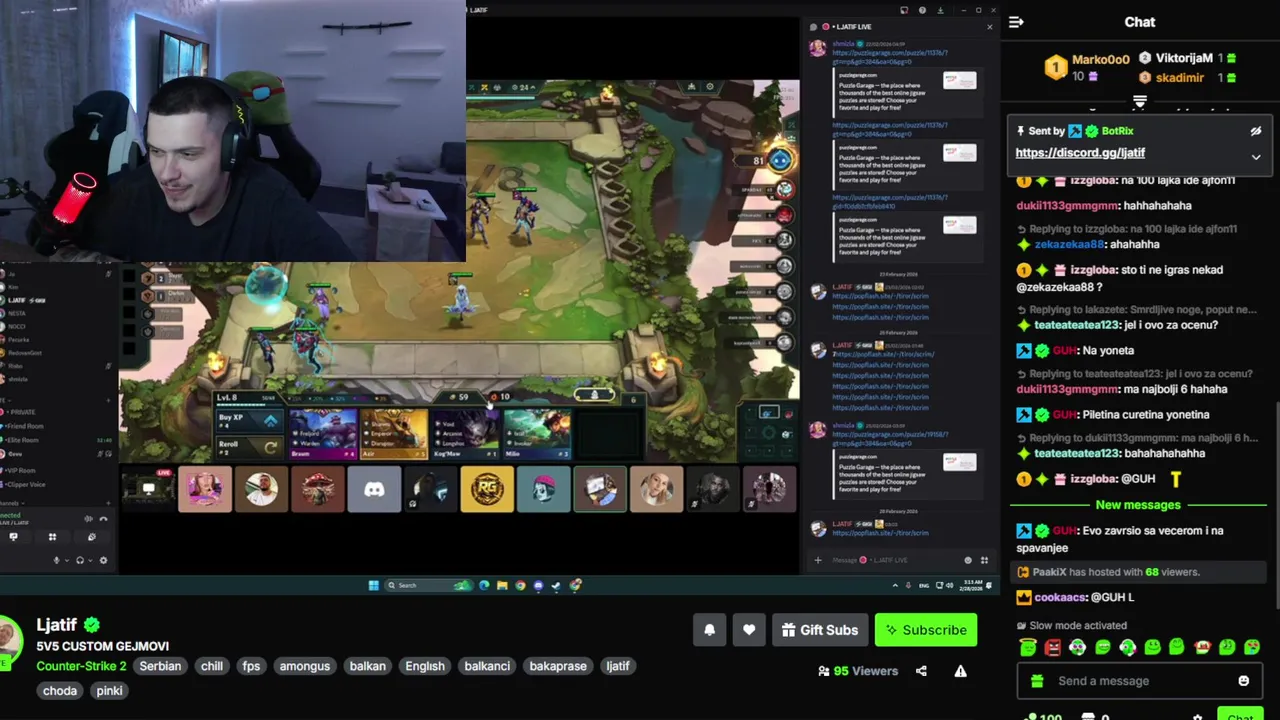
Task: Expand pinned message with chevron
Action: [x=1256, y=157]
